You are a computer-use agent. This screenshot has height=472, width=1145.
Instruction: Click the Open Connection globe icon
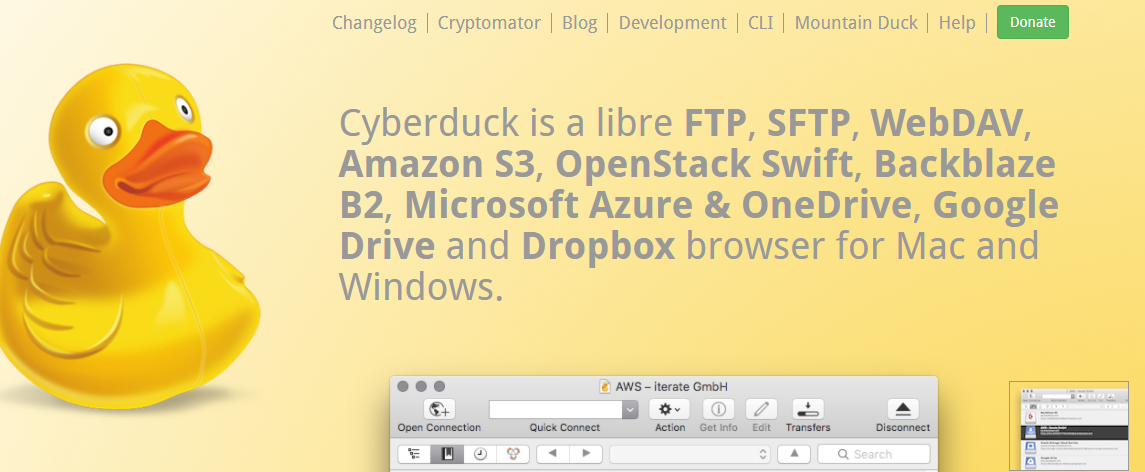(439, 409)
